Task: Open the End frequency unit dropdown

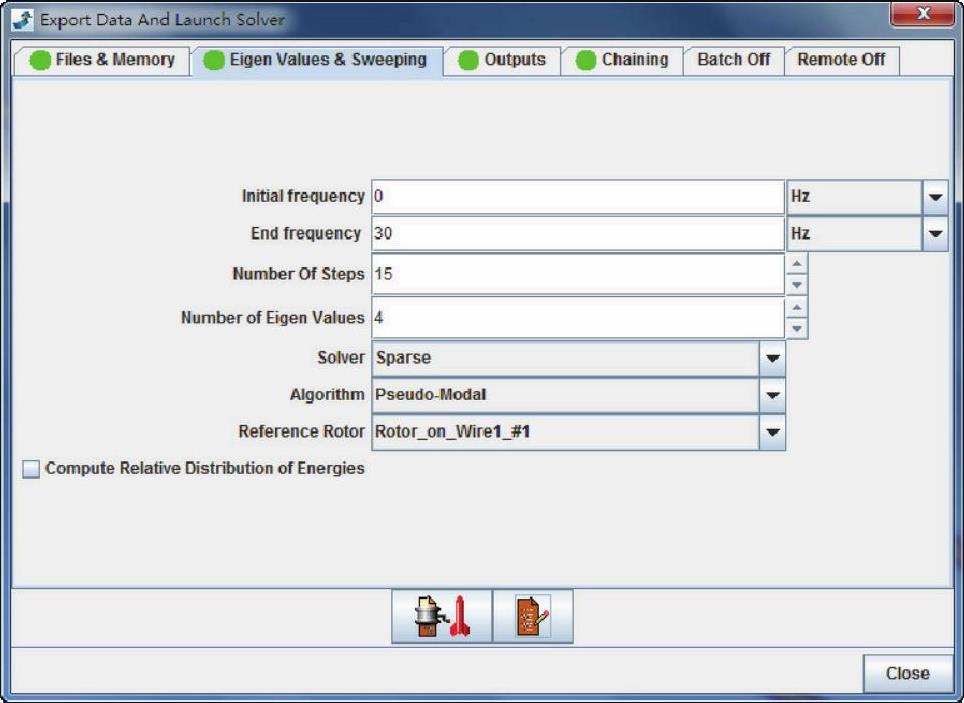Action: (x=935, y=234)
